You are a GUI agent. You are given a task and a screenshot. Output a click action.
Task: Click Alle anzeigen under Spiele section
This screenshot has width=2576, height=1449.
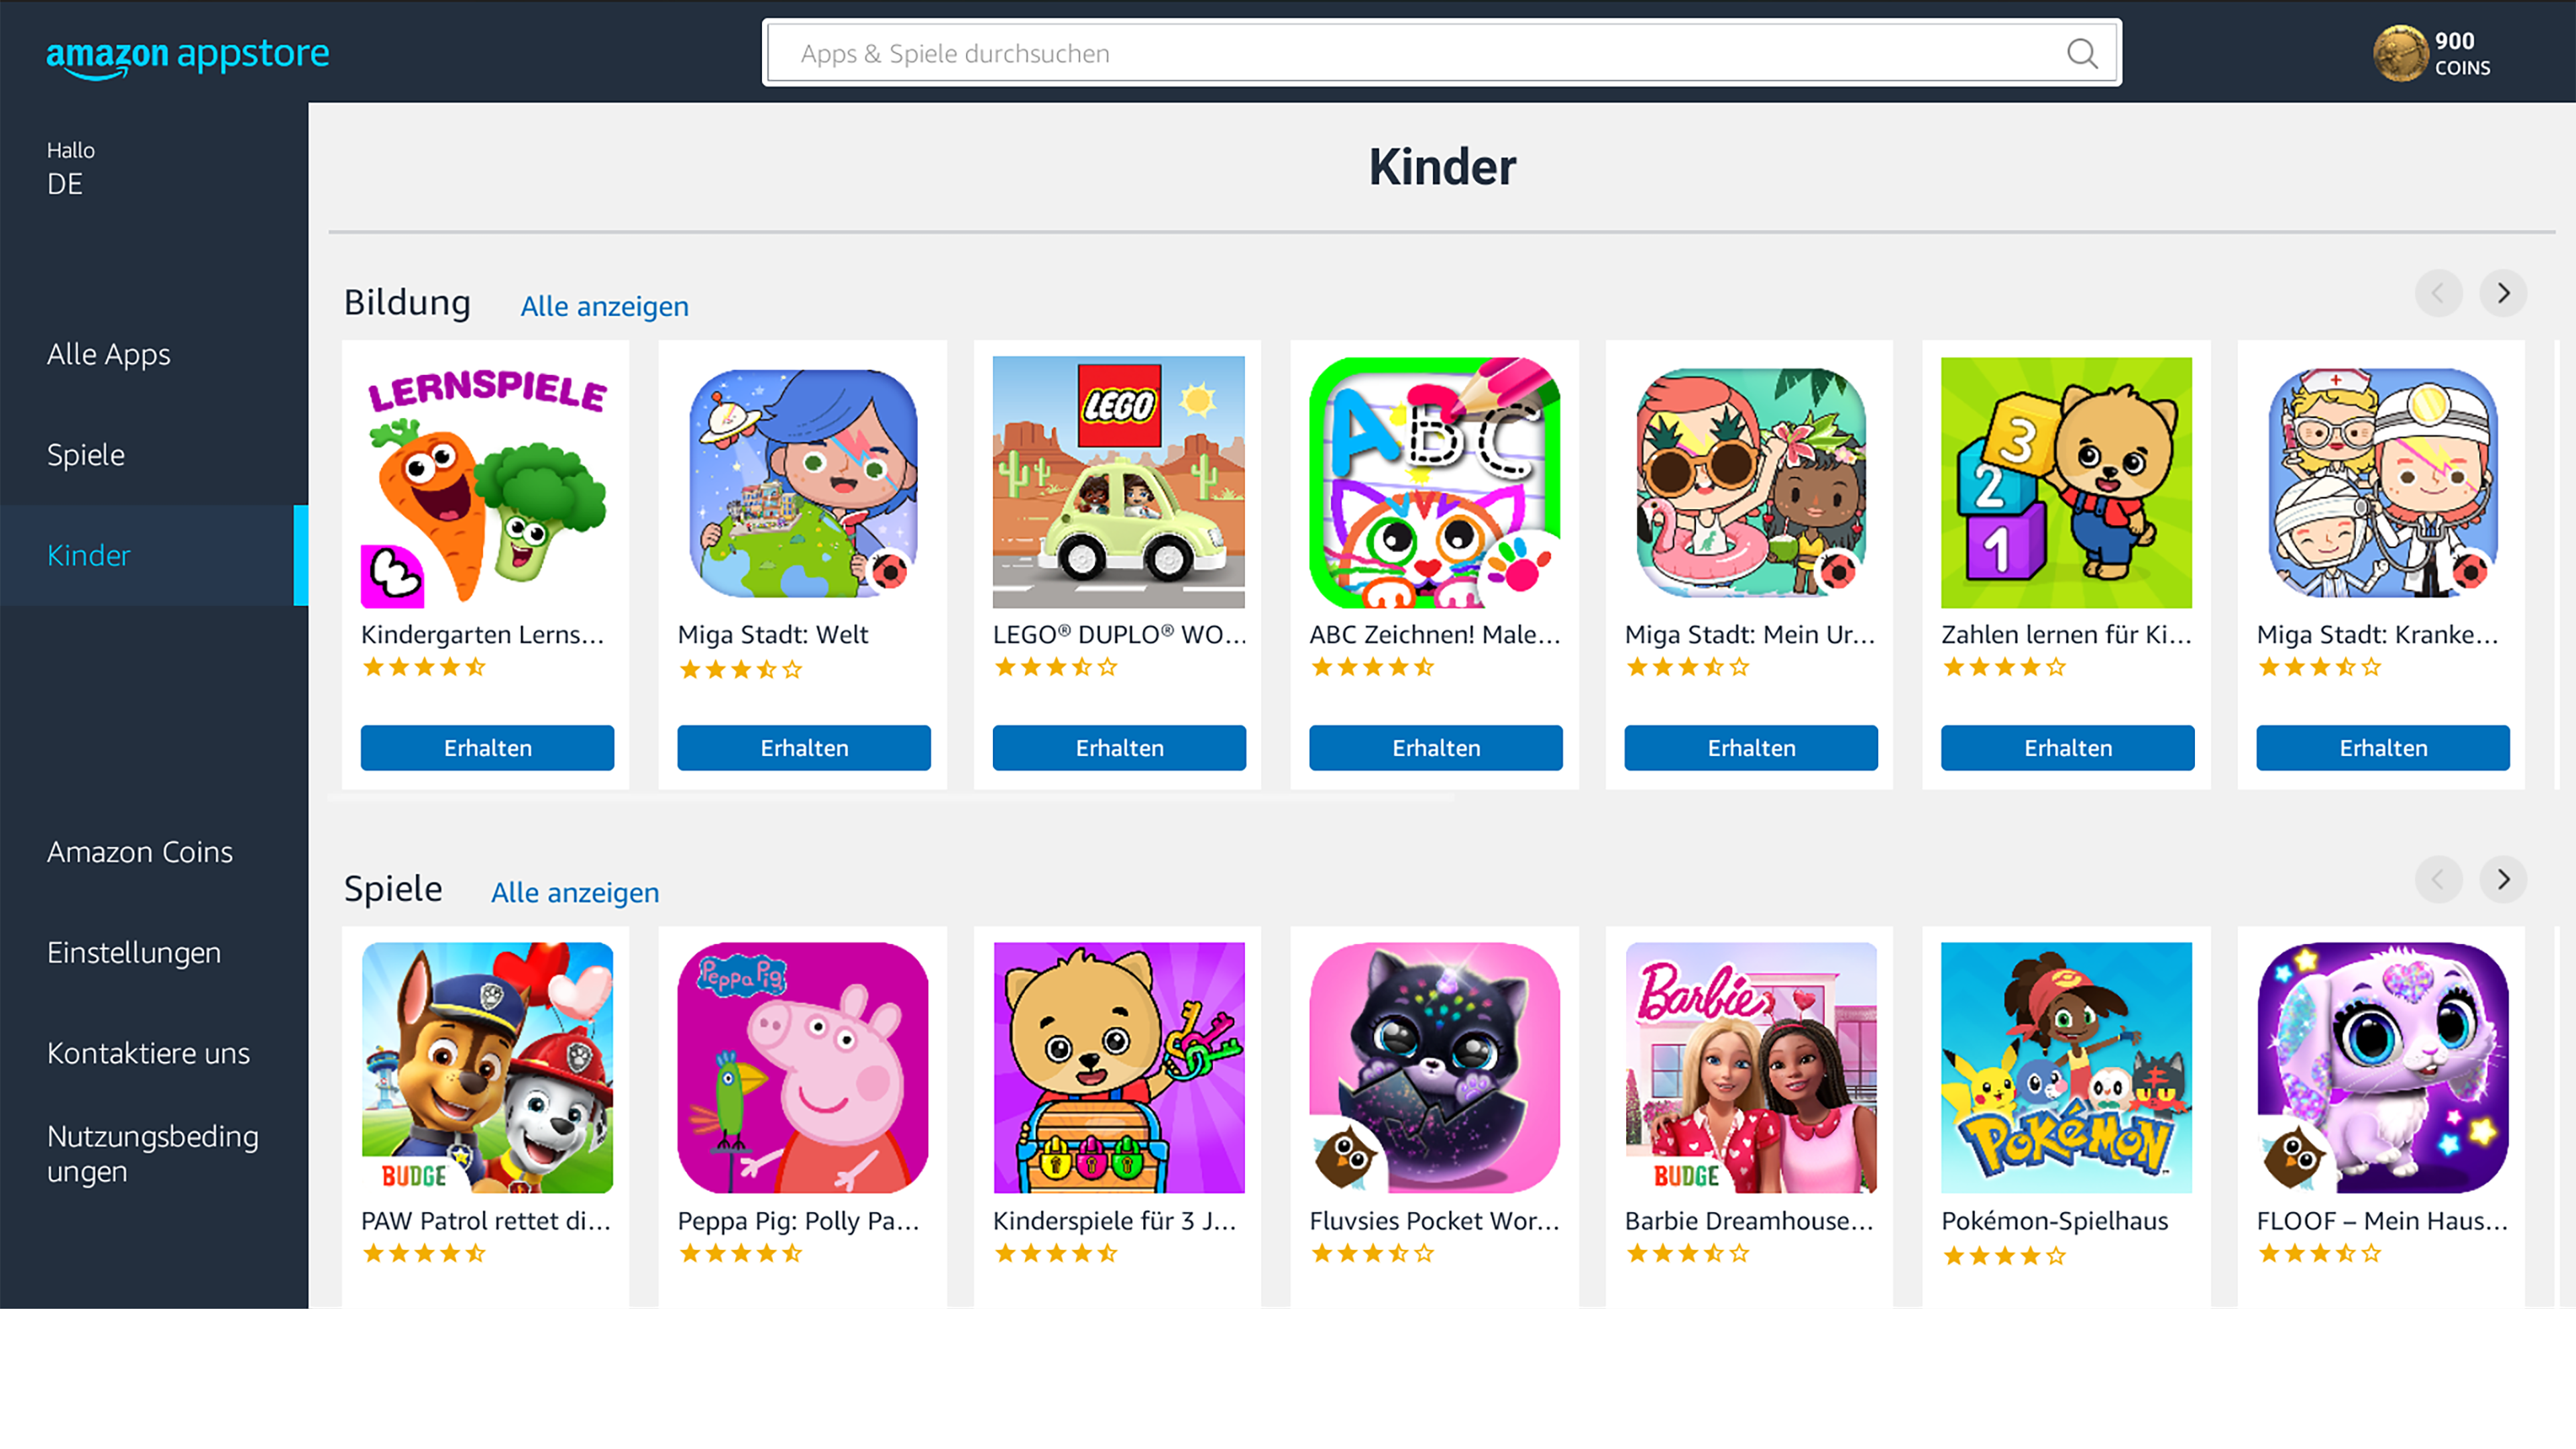coord(575,892)
